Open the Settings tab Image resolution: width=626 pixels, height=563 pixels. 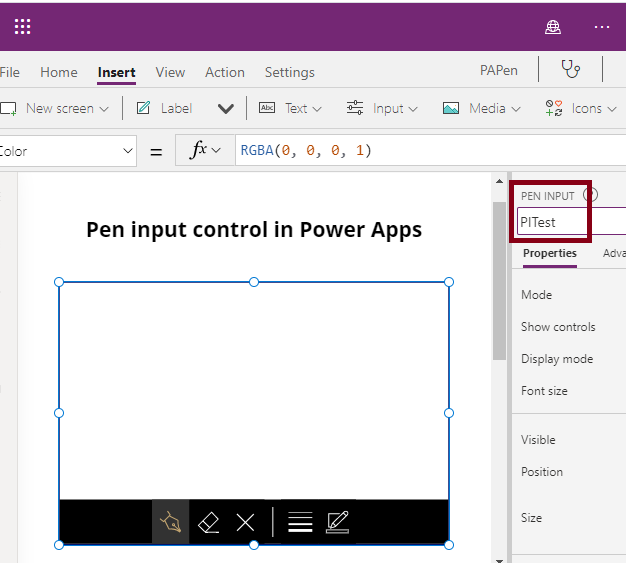(289, 72)
